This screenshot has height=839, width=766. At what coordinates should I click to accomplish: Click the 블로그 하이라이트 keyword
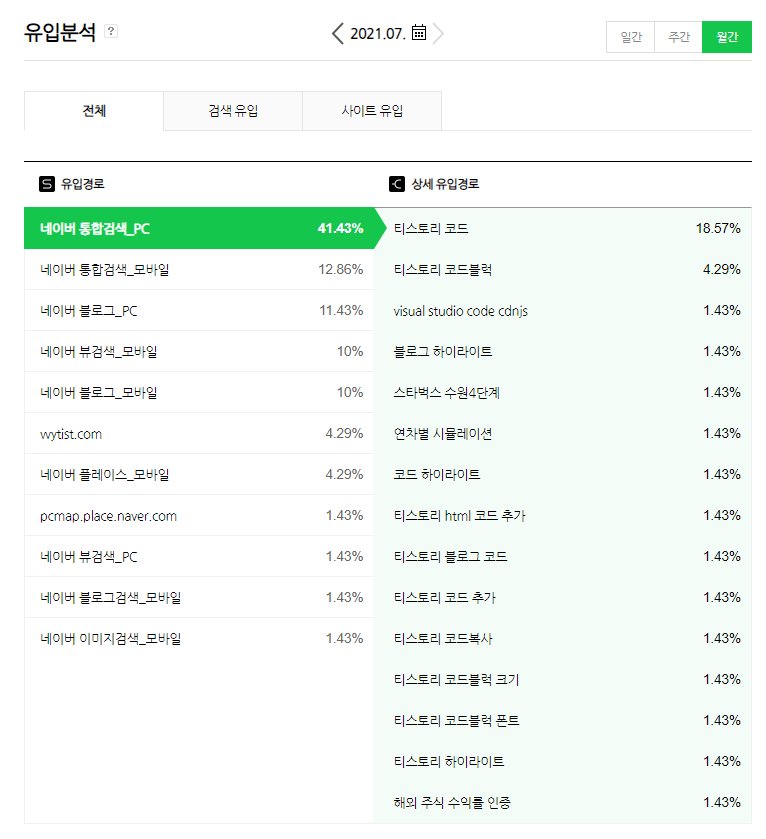coord(442,352)
